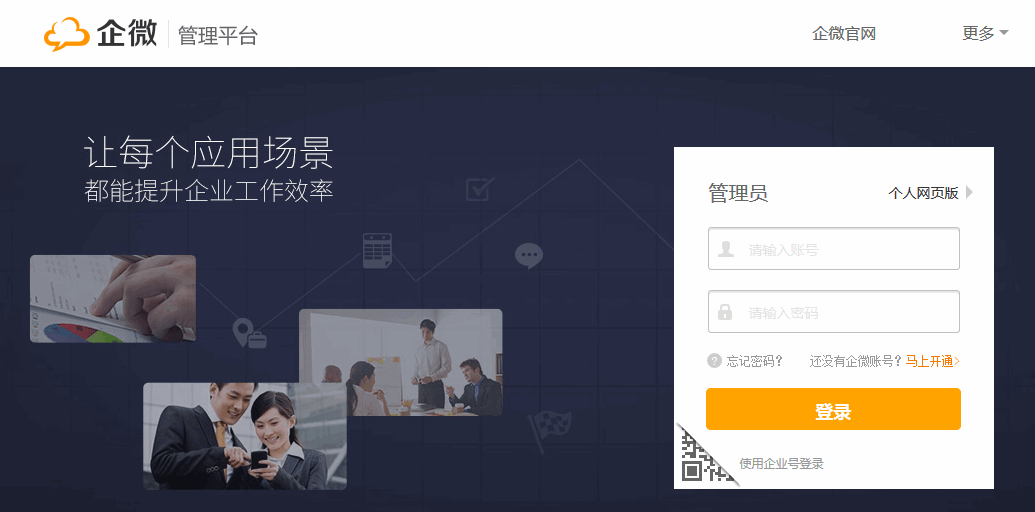
Task: Switch to 个人网页版 login
Action: [923, 193]
